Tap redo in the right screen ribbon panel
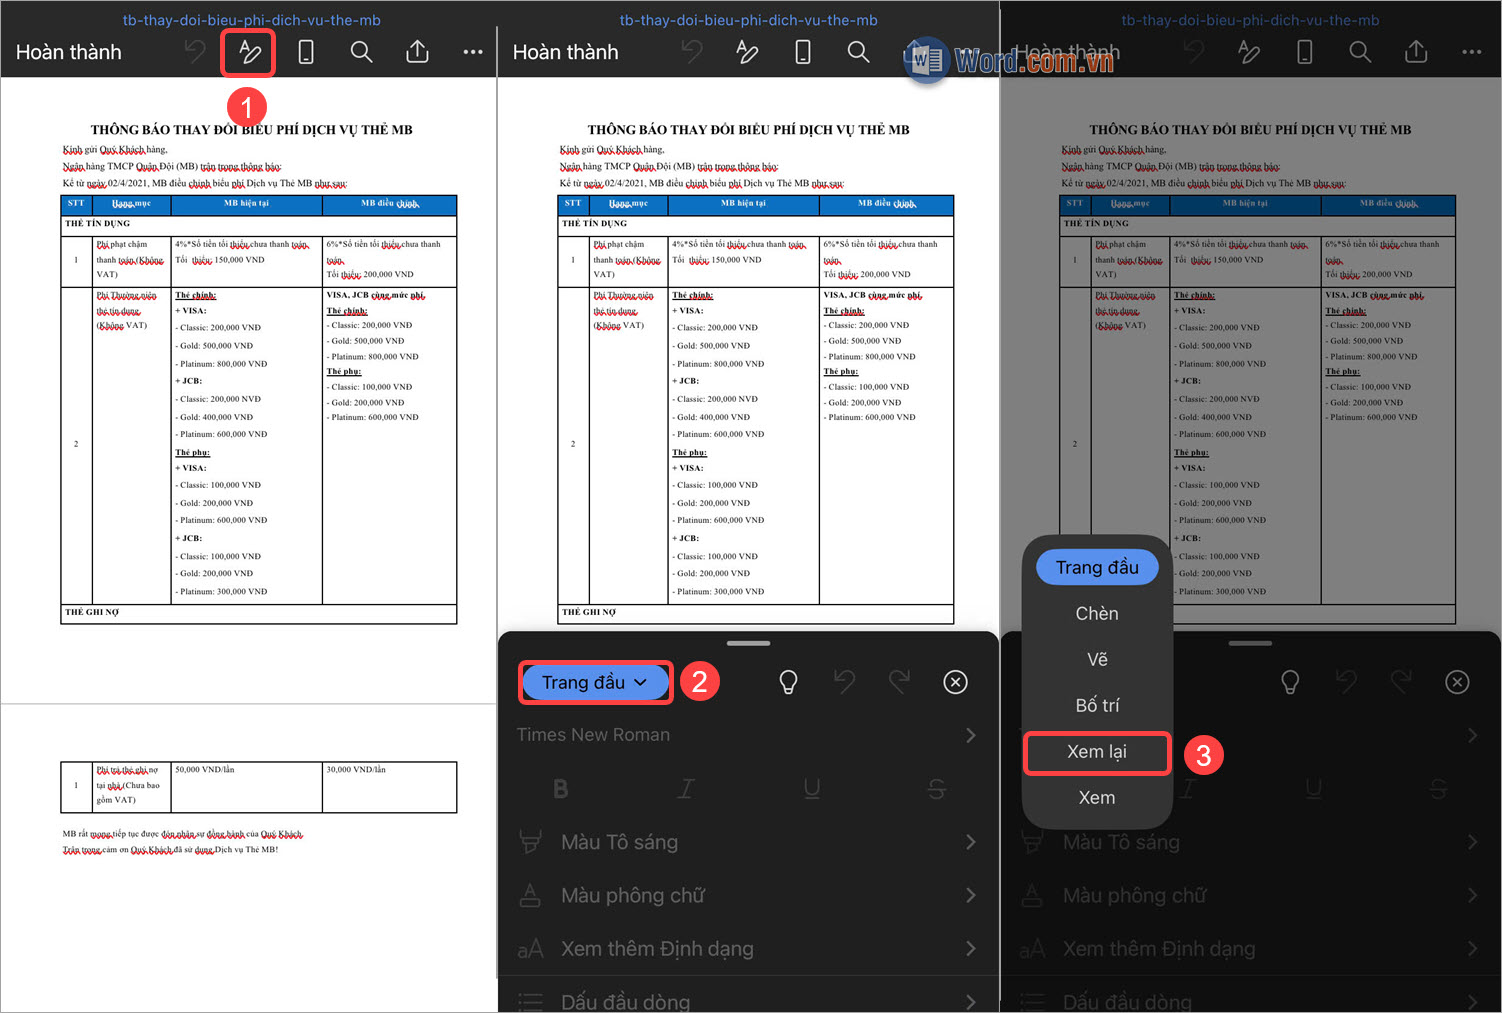The image size is (1502, 1013). pos(1402,682)
